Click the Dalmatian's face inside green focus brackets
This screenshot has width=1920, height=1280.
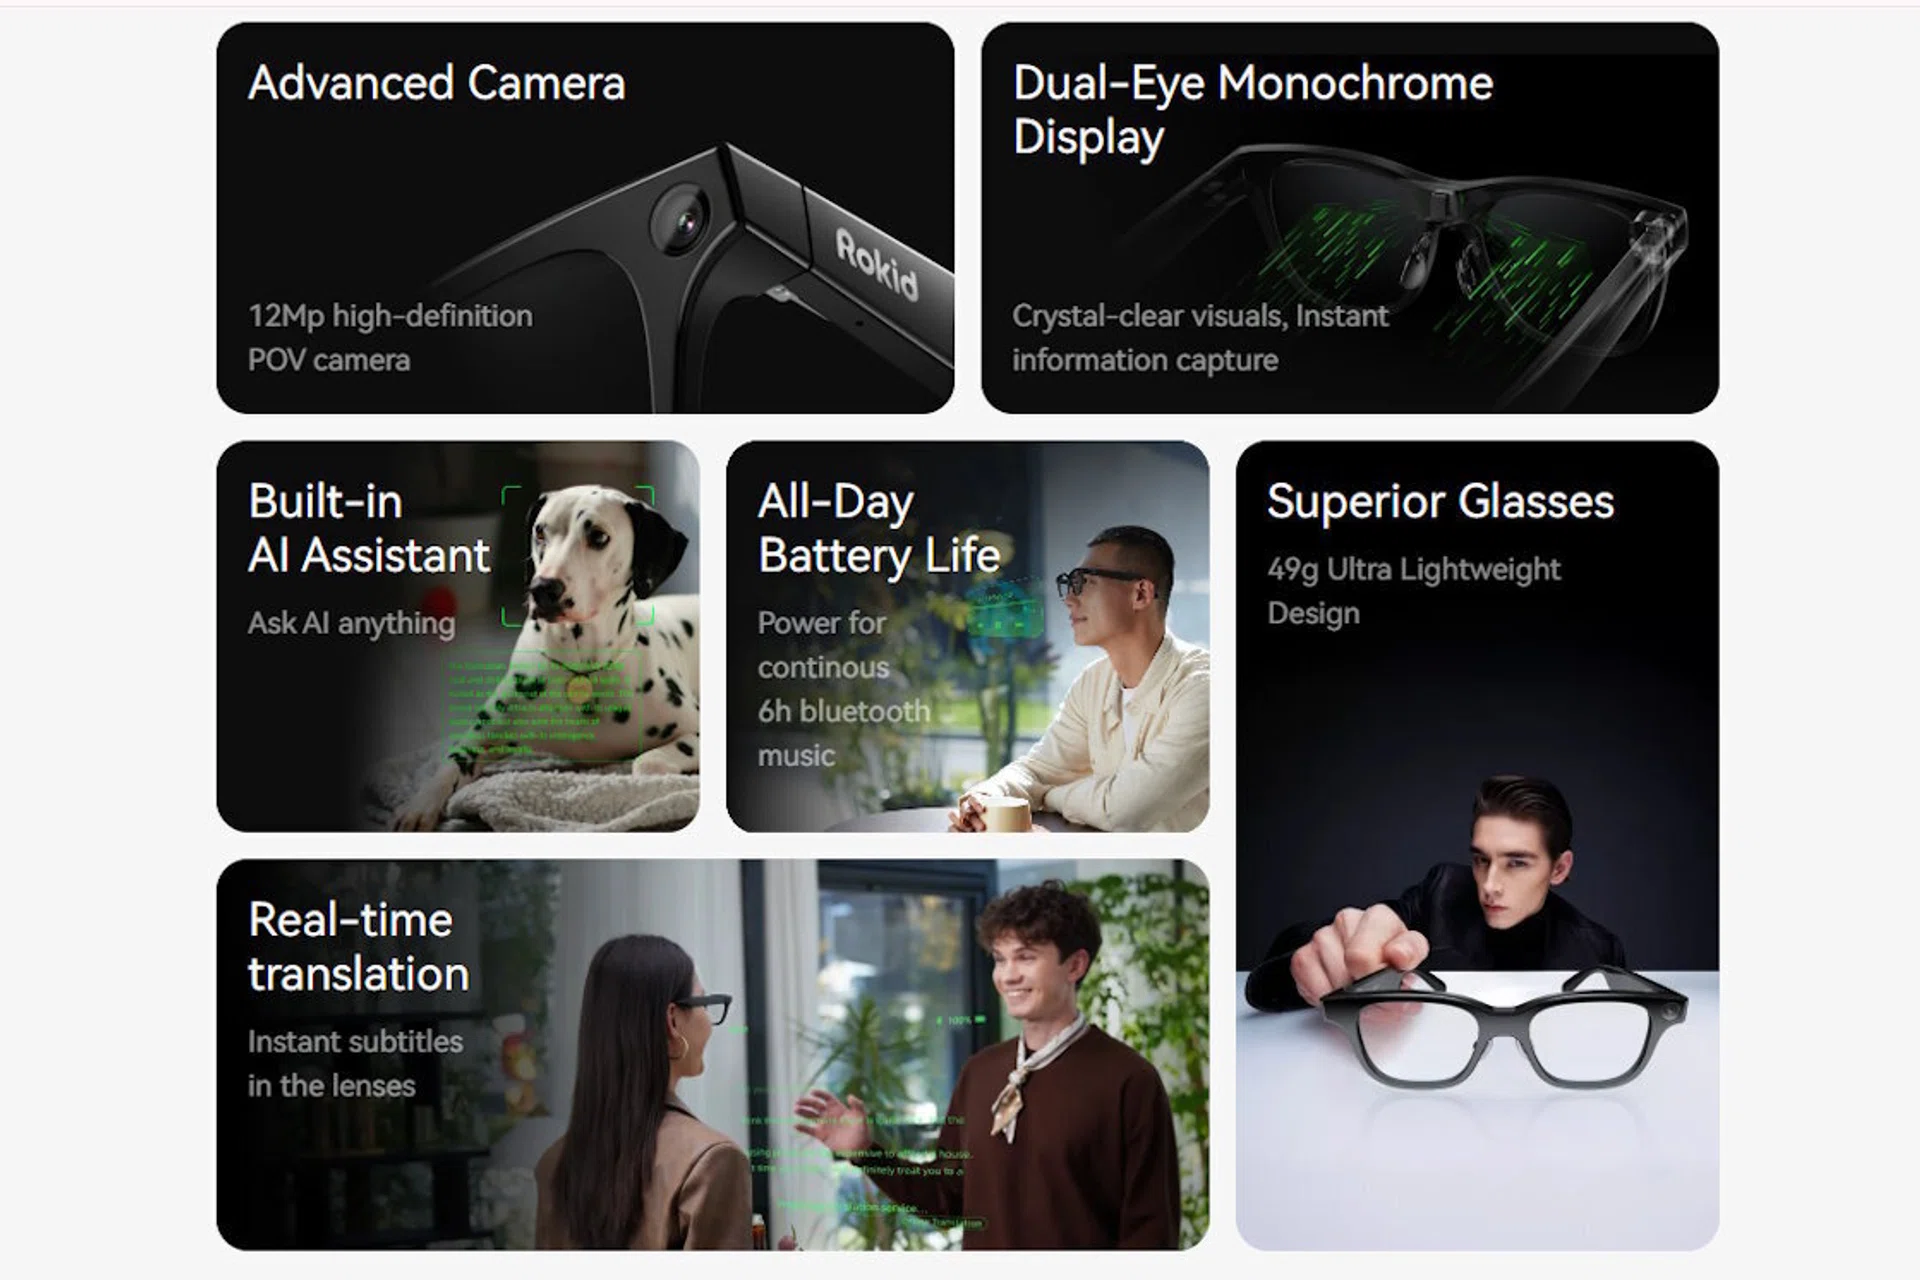[578, 556]
